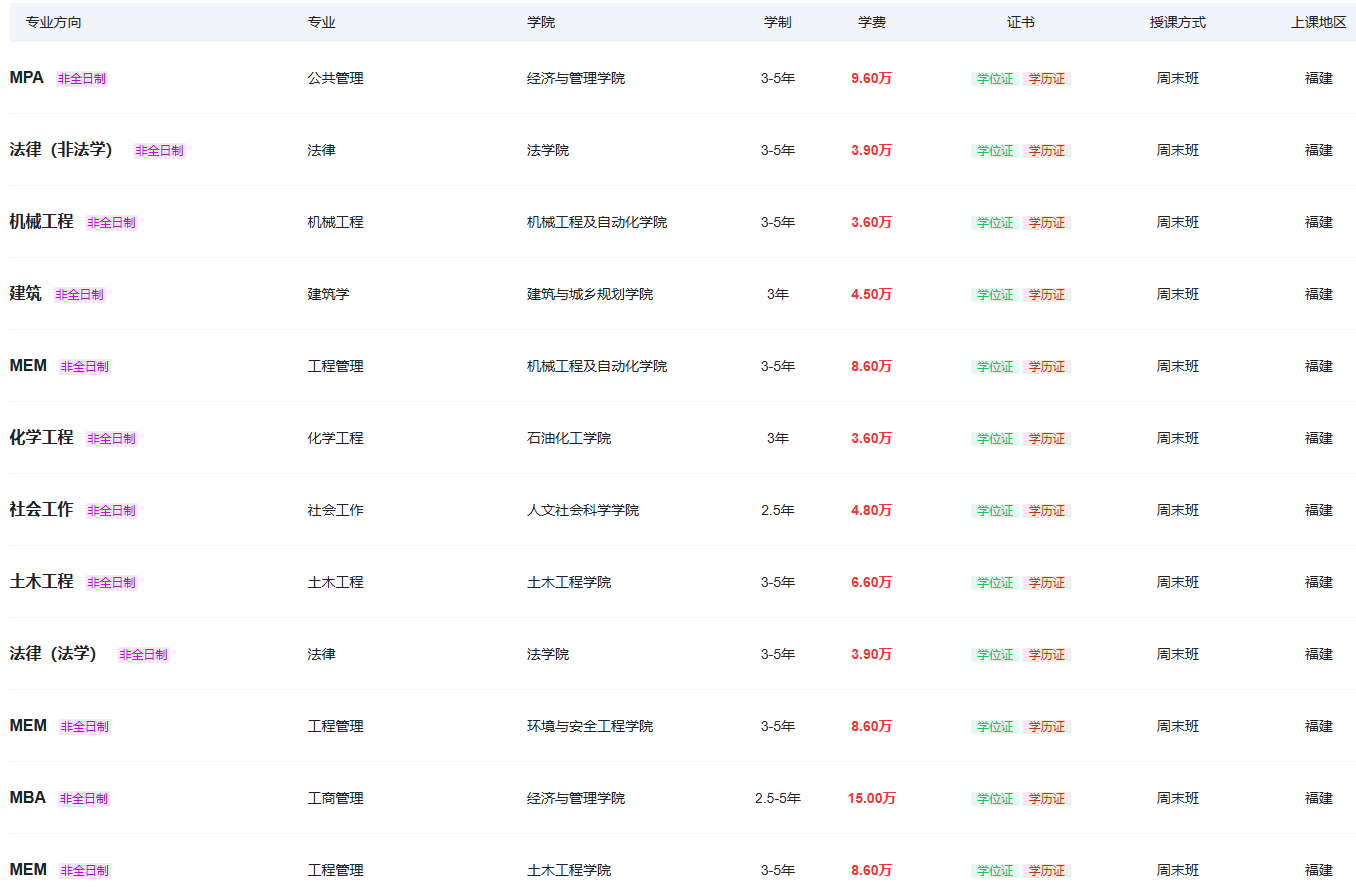Click the MBA program title

pos(28,798)
